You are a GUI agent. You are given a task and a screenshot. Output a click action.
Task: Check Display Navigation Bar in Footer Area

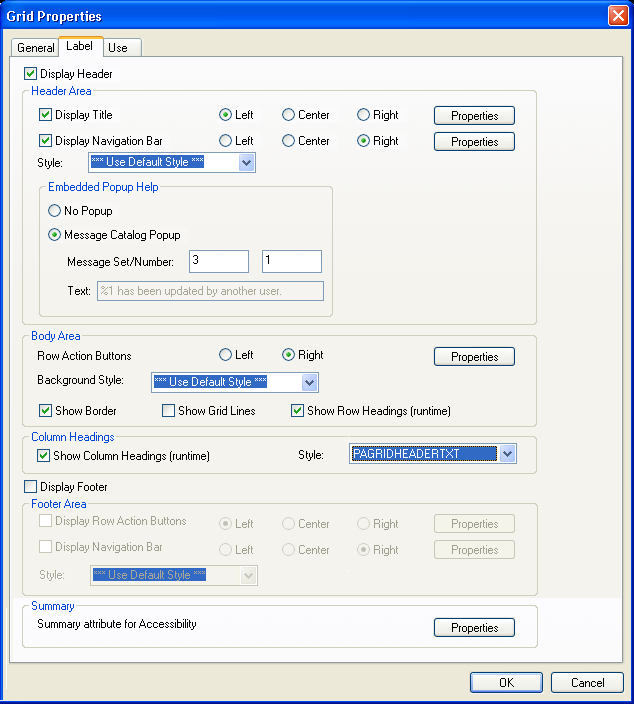[x=45, y=547]
